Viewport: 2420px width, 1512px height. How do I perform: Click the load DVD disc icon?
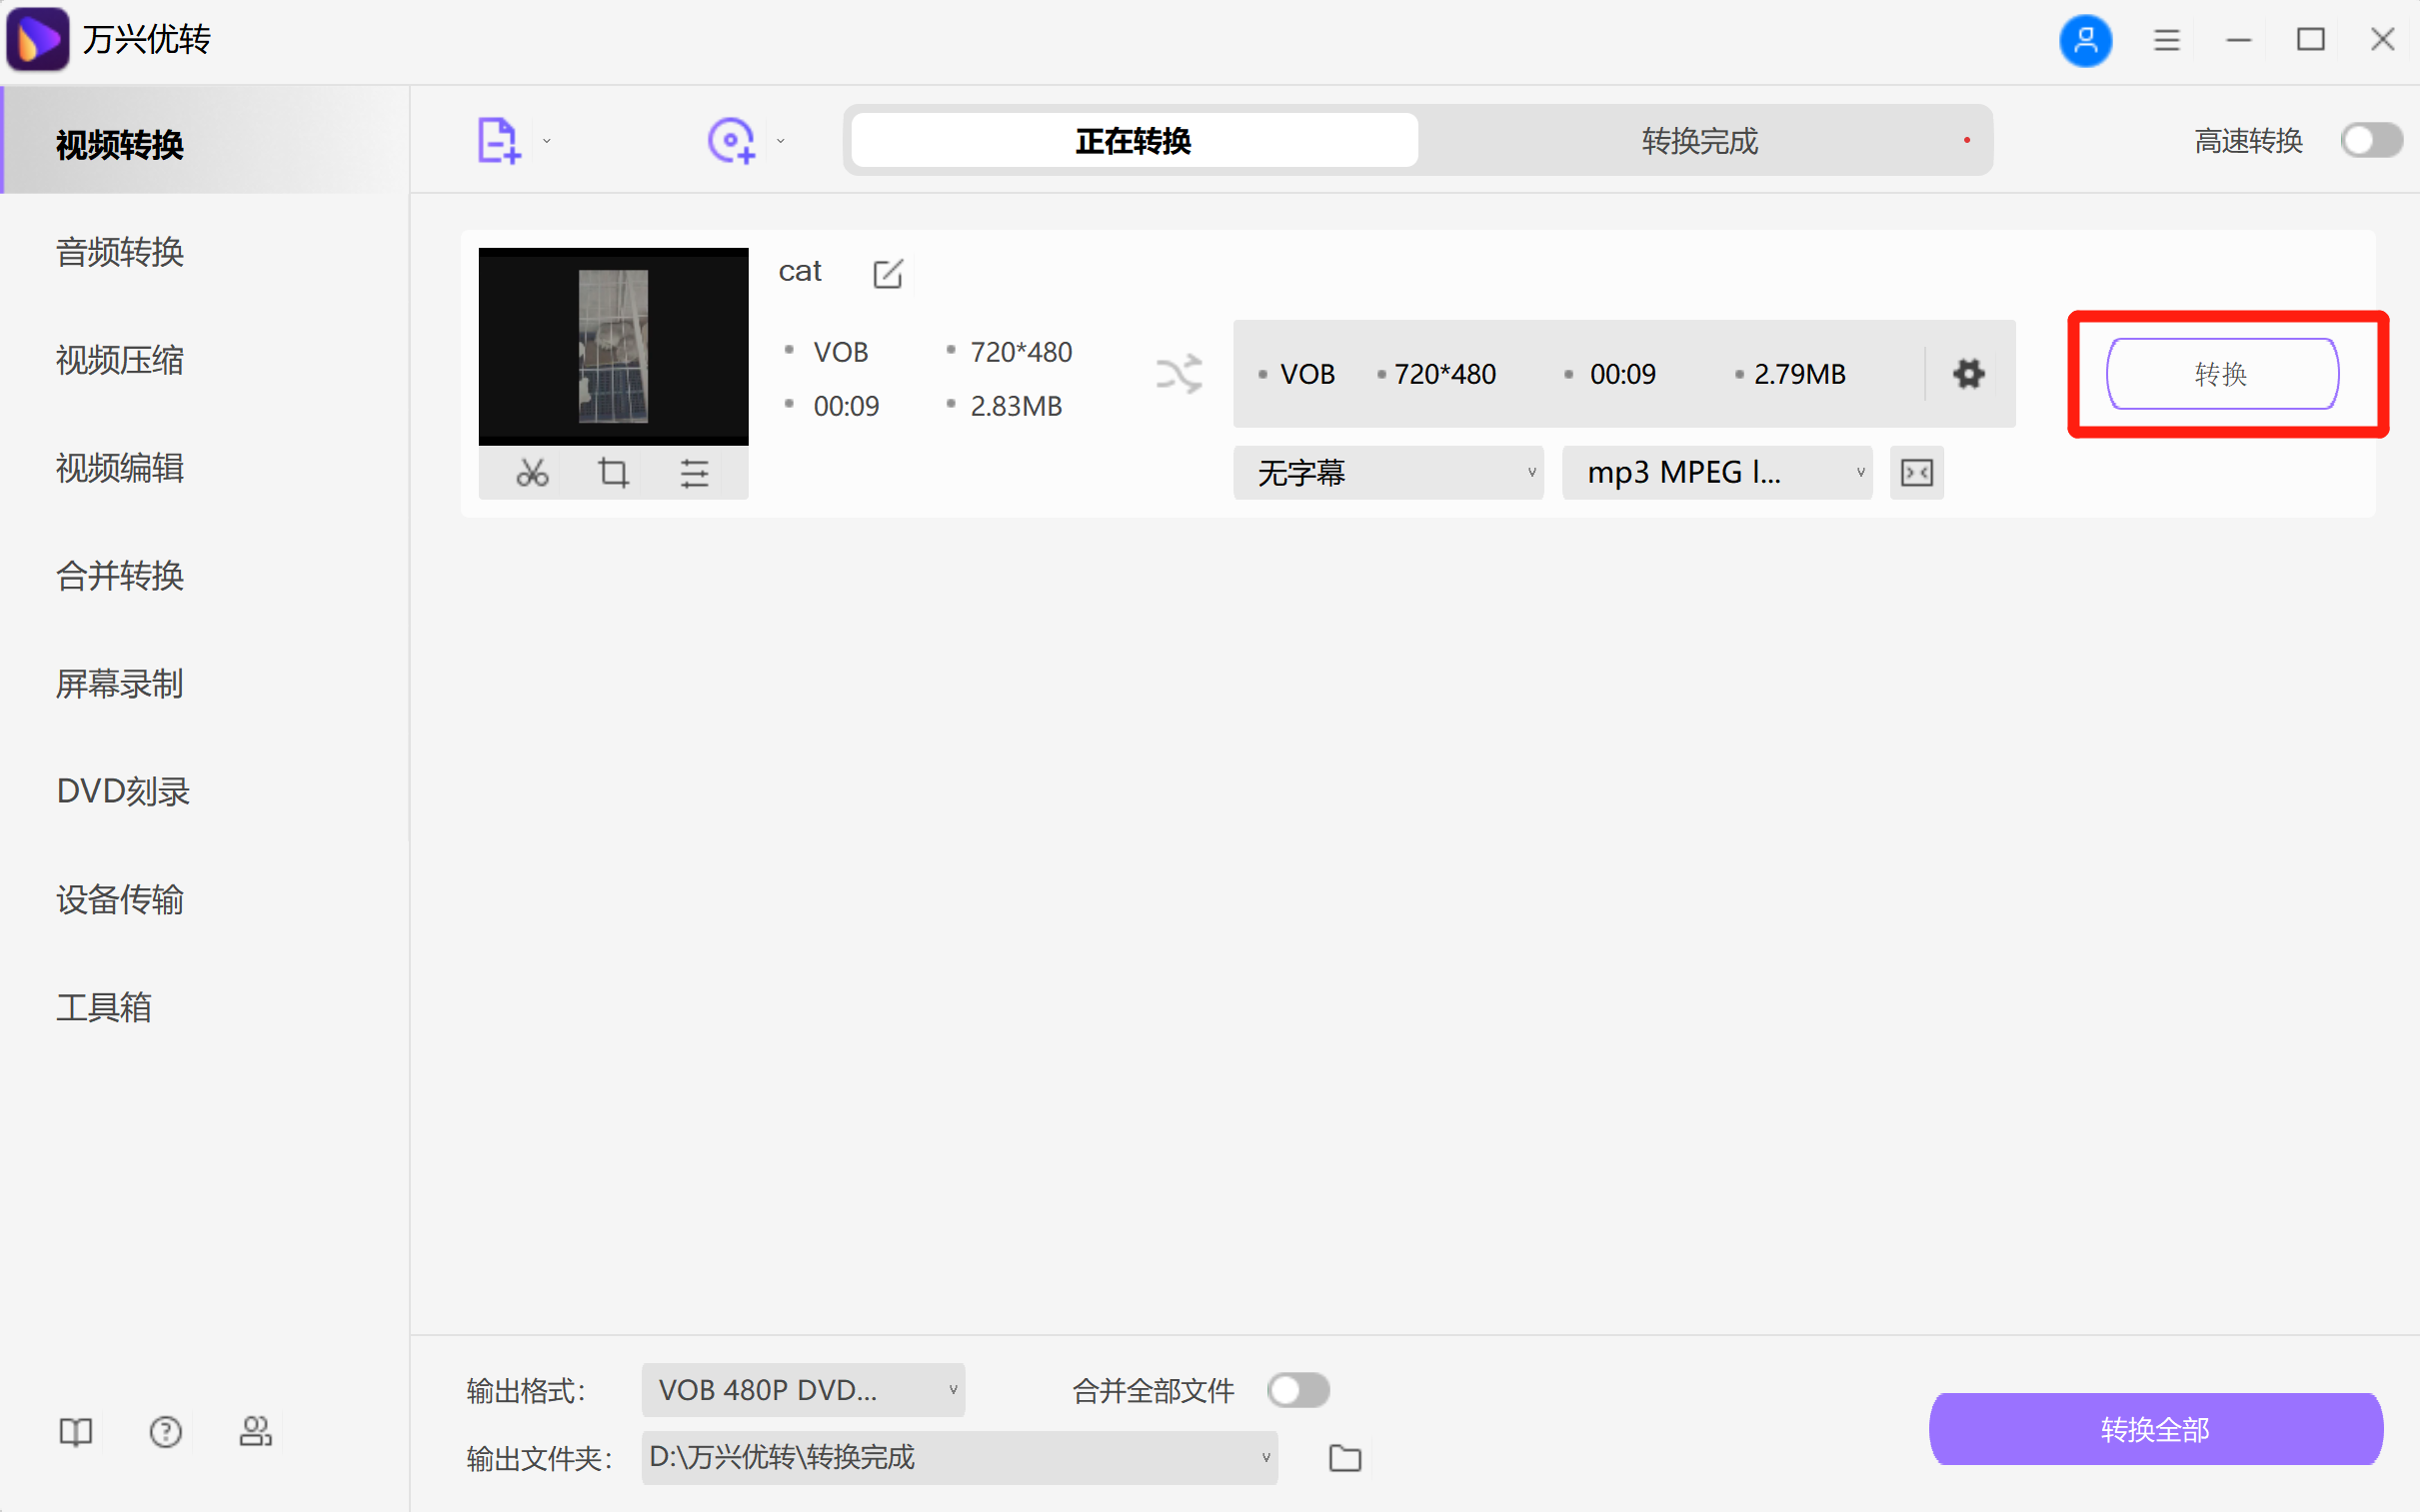[x=731, y=141]
